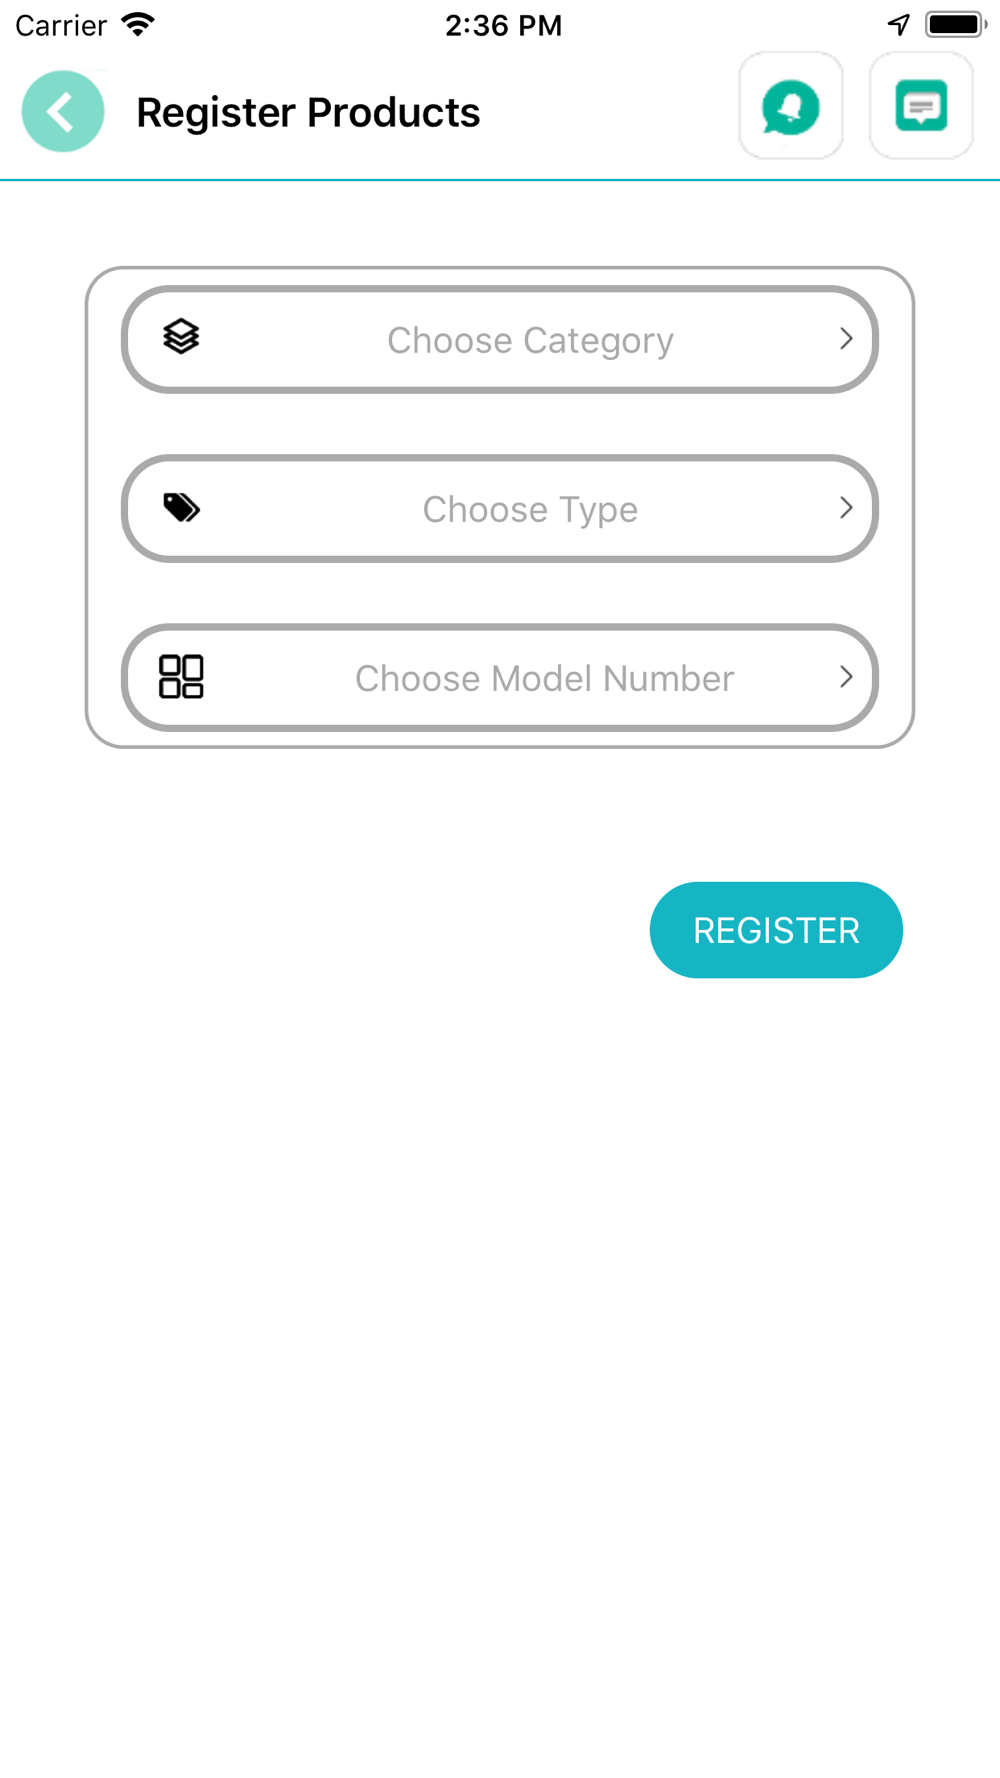Open the Choose Category dropdown

tap(530, 340)
